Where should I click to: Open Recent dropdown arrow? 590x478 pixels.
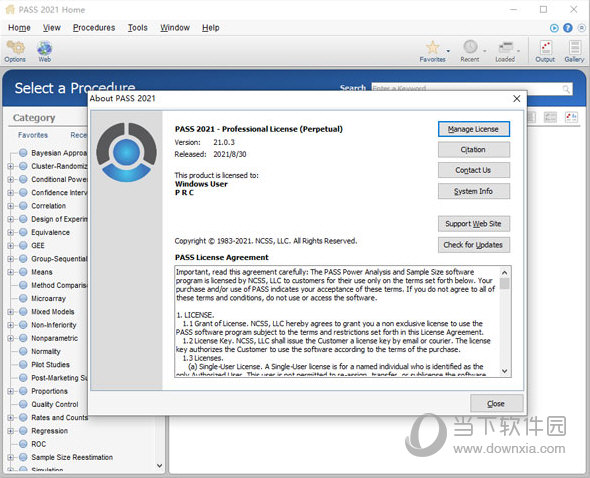point(485,51)
